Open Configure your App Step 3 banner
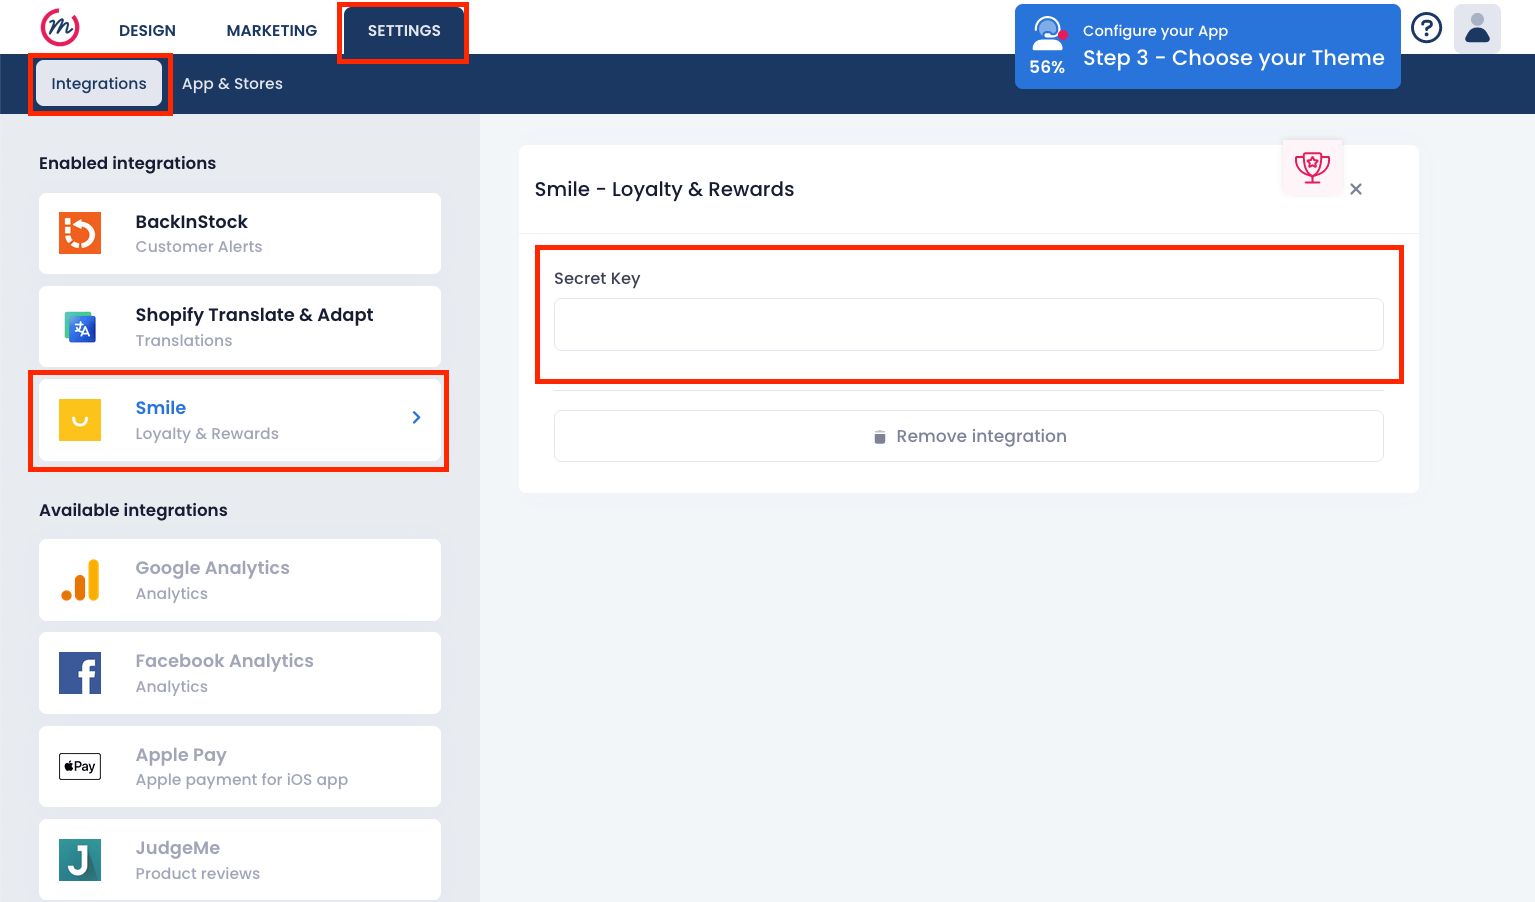This screenshot has width=1535, height=902. (1207, 47)
